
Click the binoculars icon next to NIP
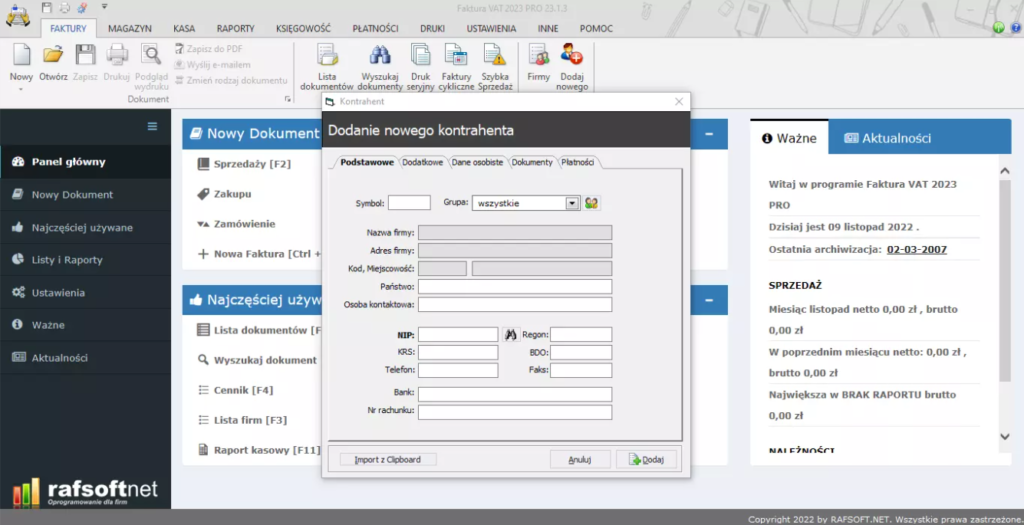coord(512,334)
